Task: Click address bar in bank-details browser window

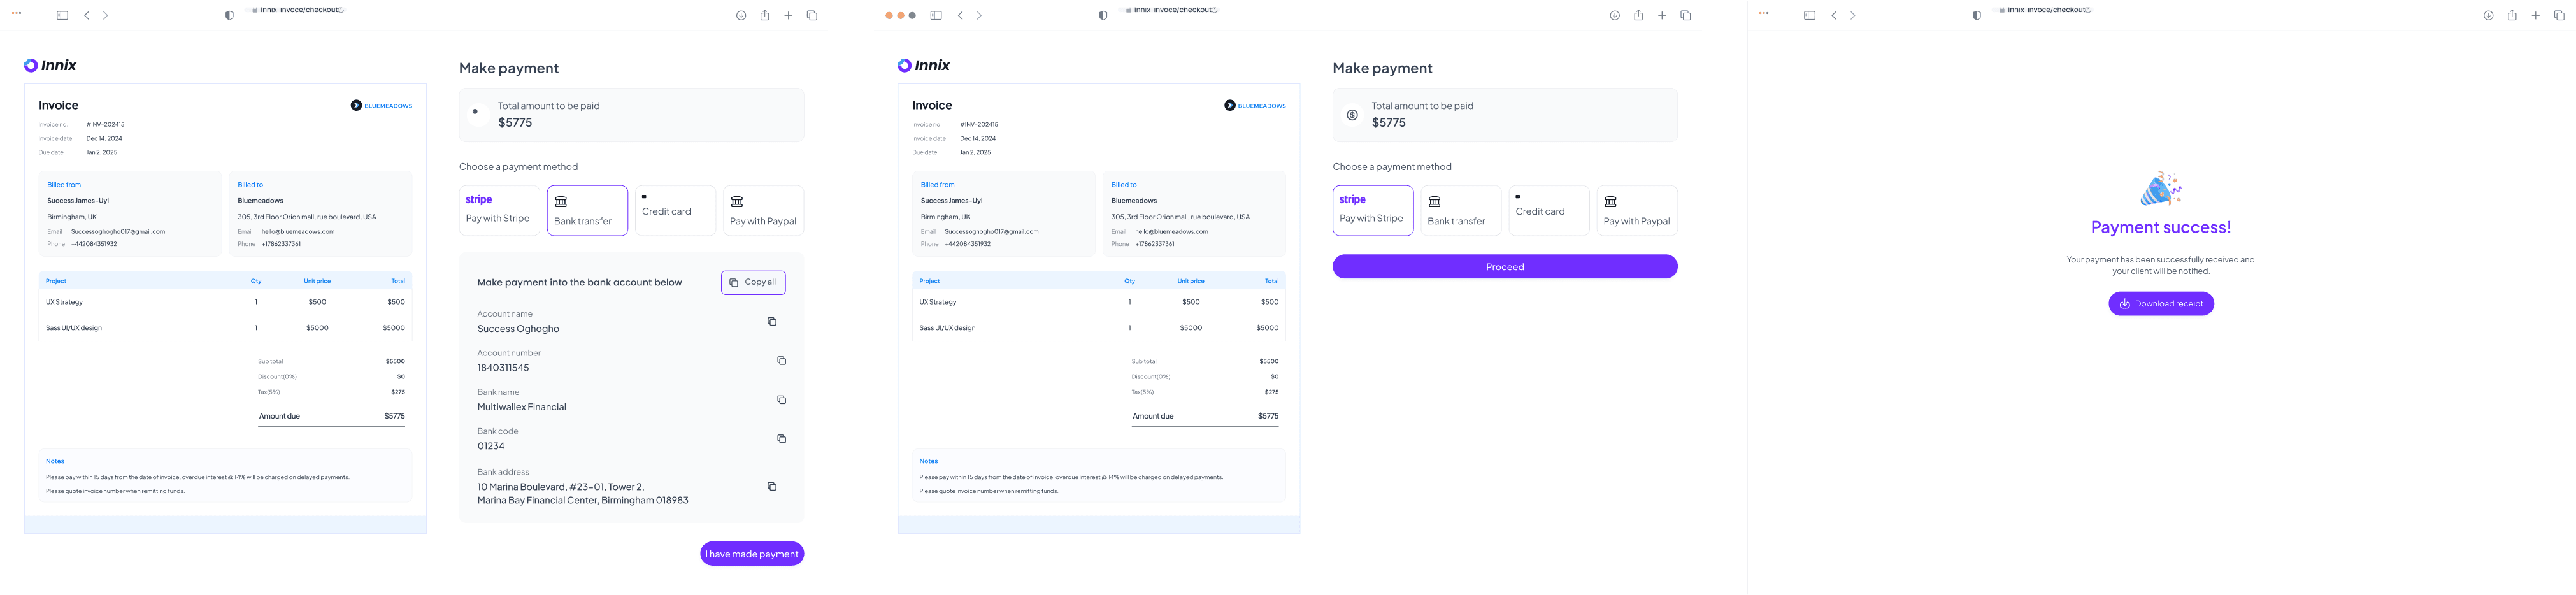Action: coord(296,10)
